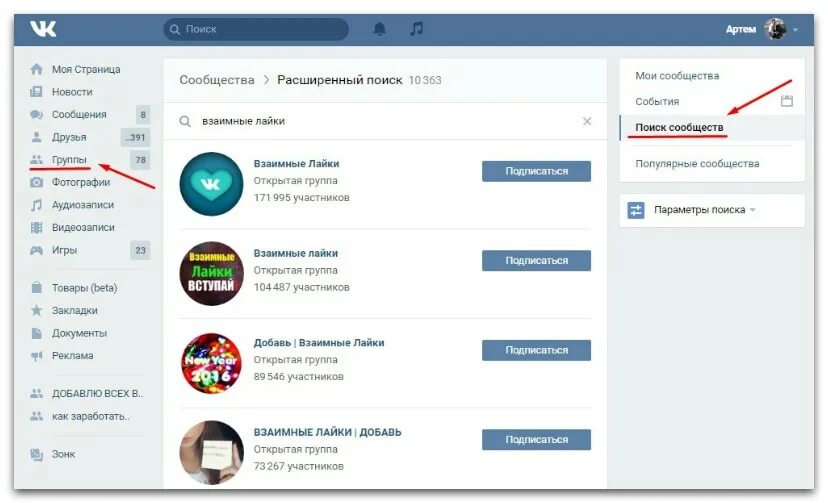Open ВЗАИМНЫЕ ЛАЙКИ | ДОБАВЬ title link

click(327, 432)
